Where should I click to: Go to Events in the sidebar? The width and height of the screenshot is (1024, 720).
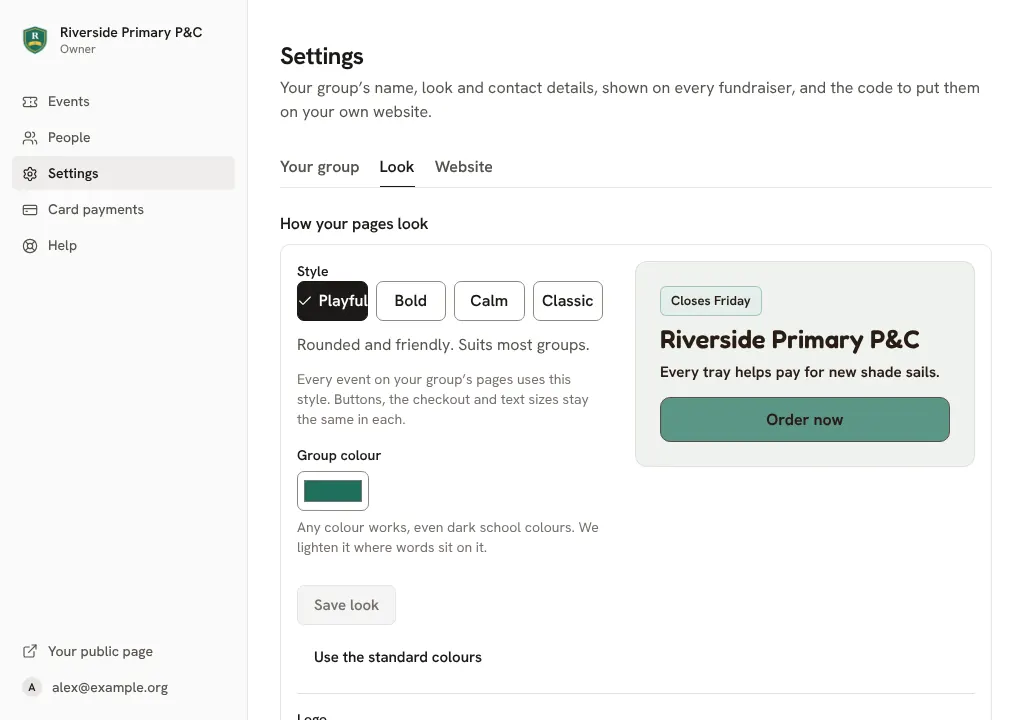click(x=123, y=102)
